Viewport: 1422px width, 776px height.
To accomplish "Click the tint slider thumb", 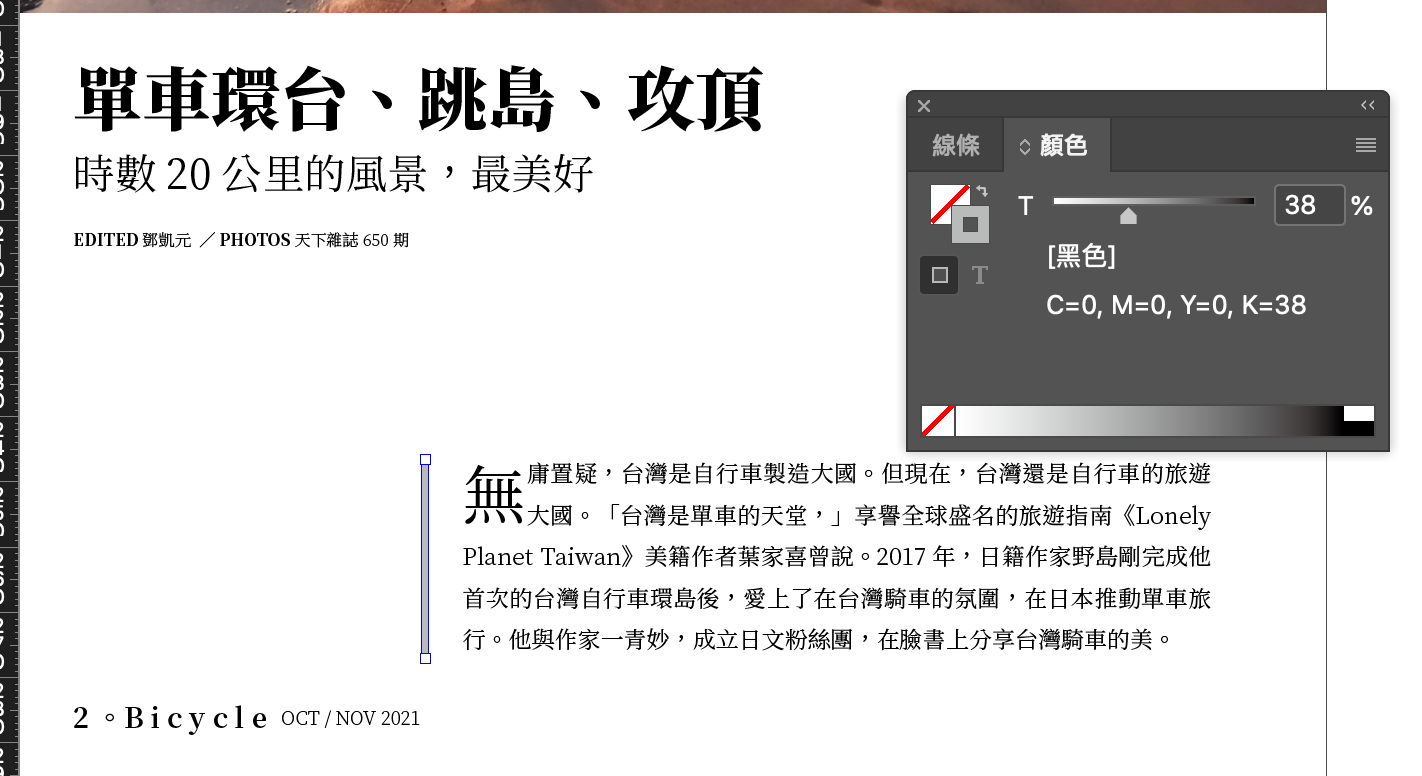I will (x=1128, y=216).
